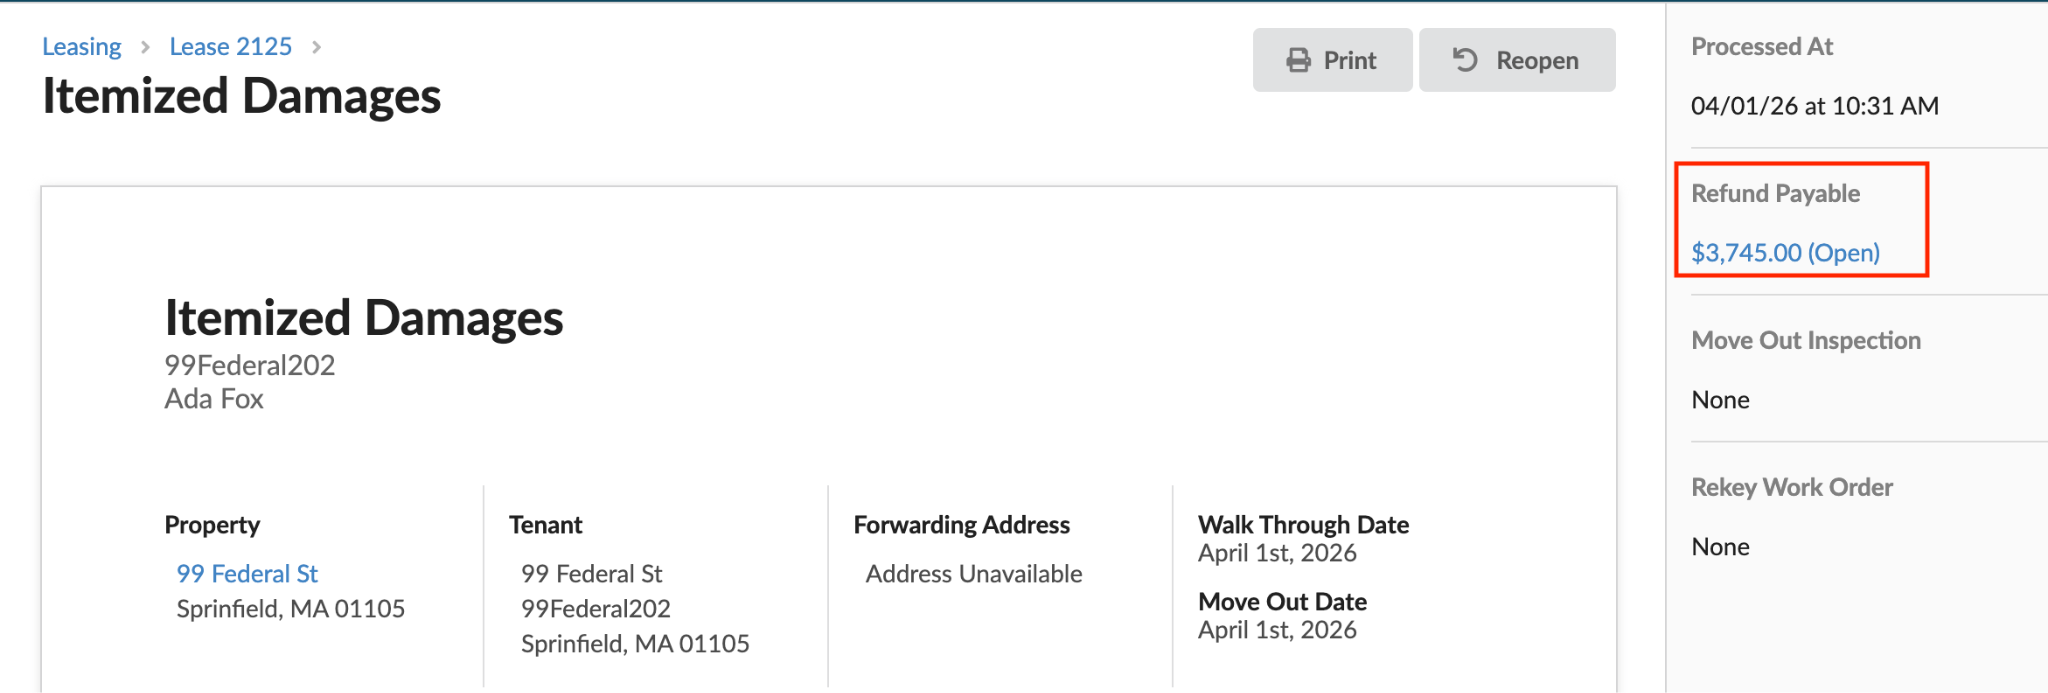Image resolution: width=2048 pixels, height=693 pixels.
Task: Open the Leasing breadcrumb link
Action: (81, 47)
